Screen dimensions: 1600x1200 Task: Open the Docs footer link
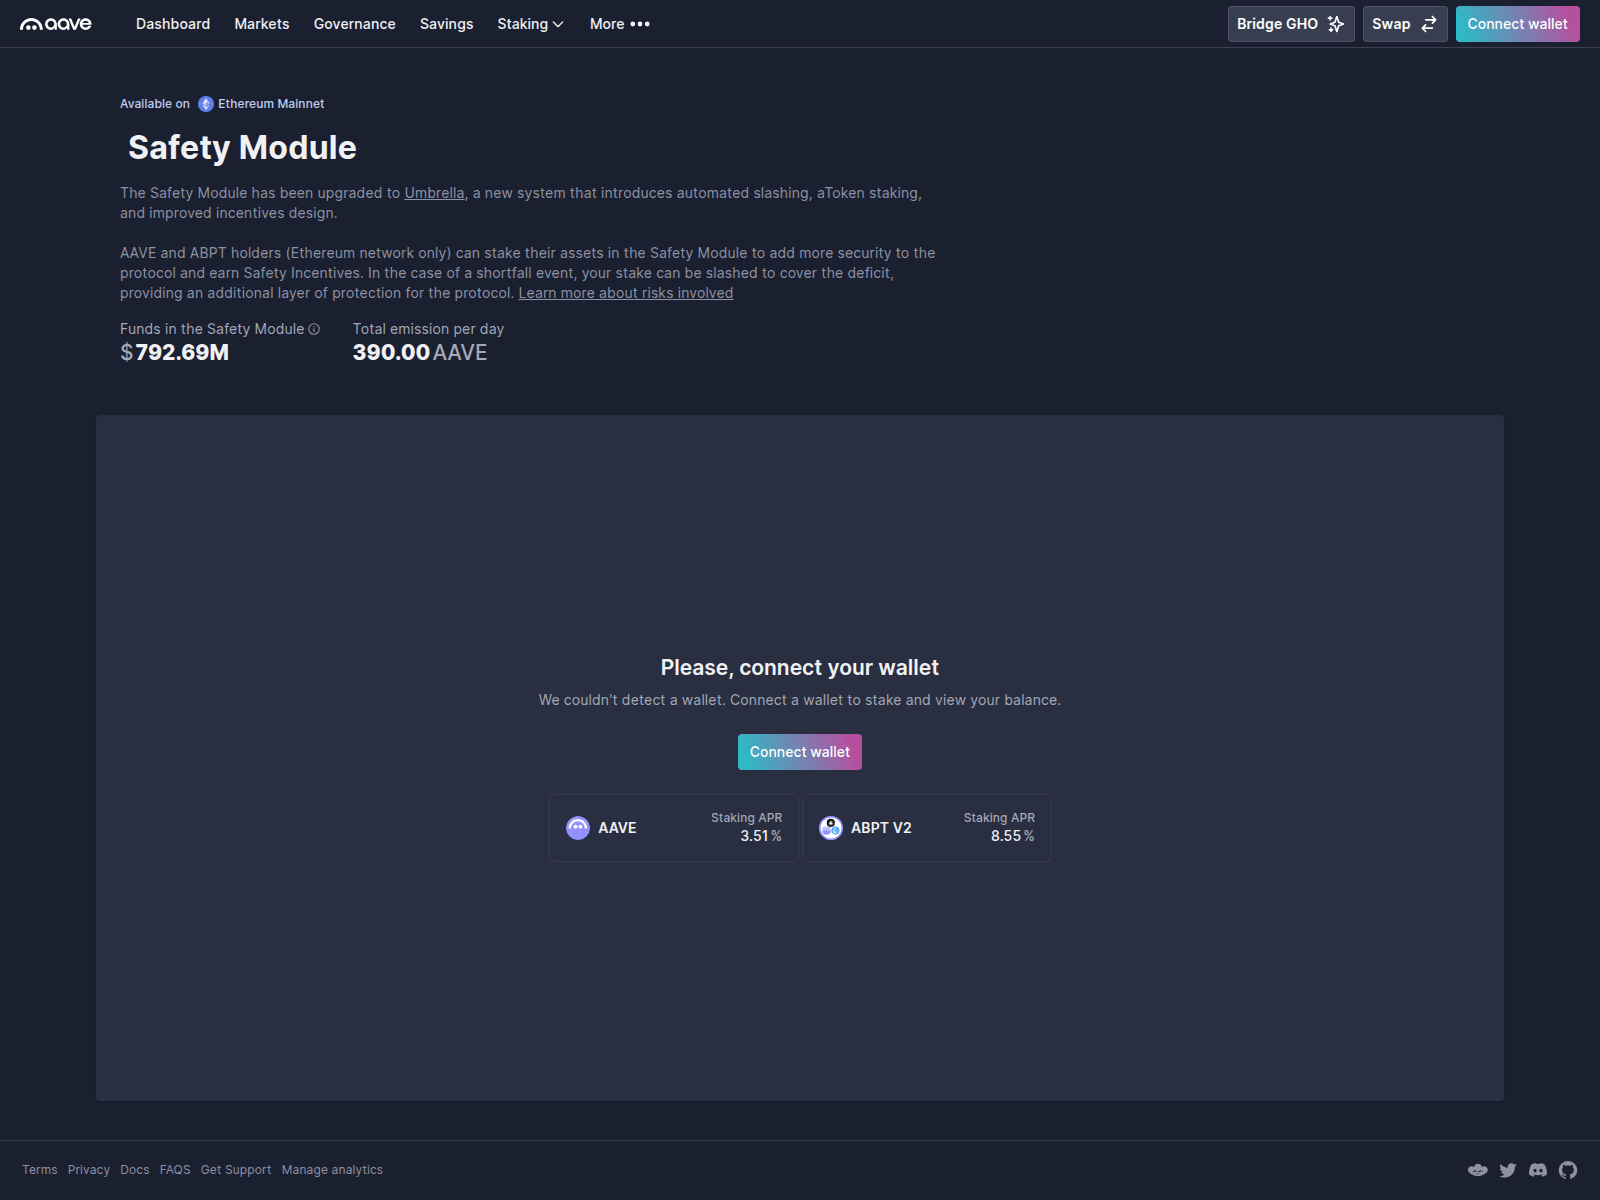pos(135,1170)
